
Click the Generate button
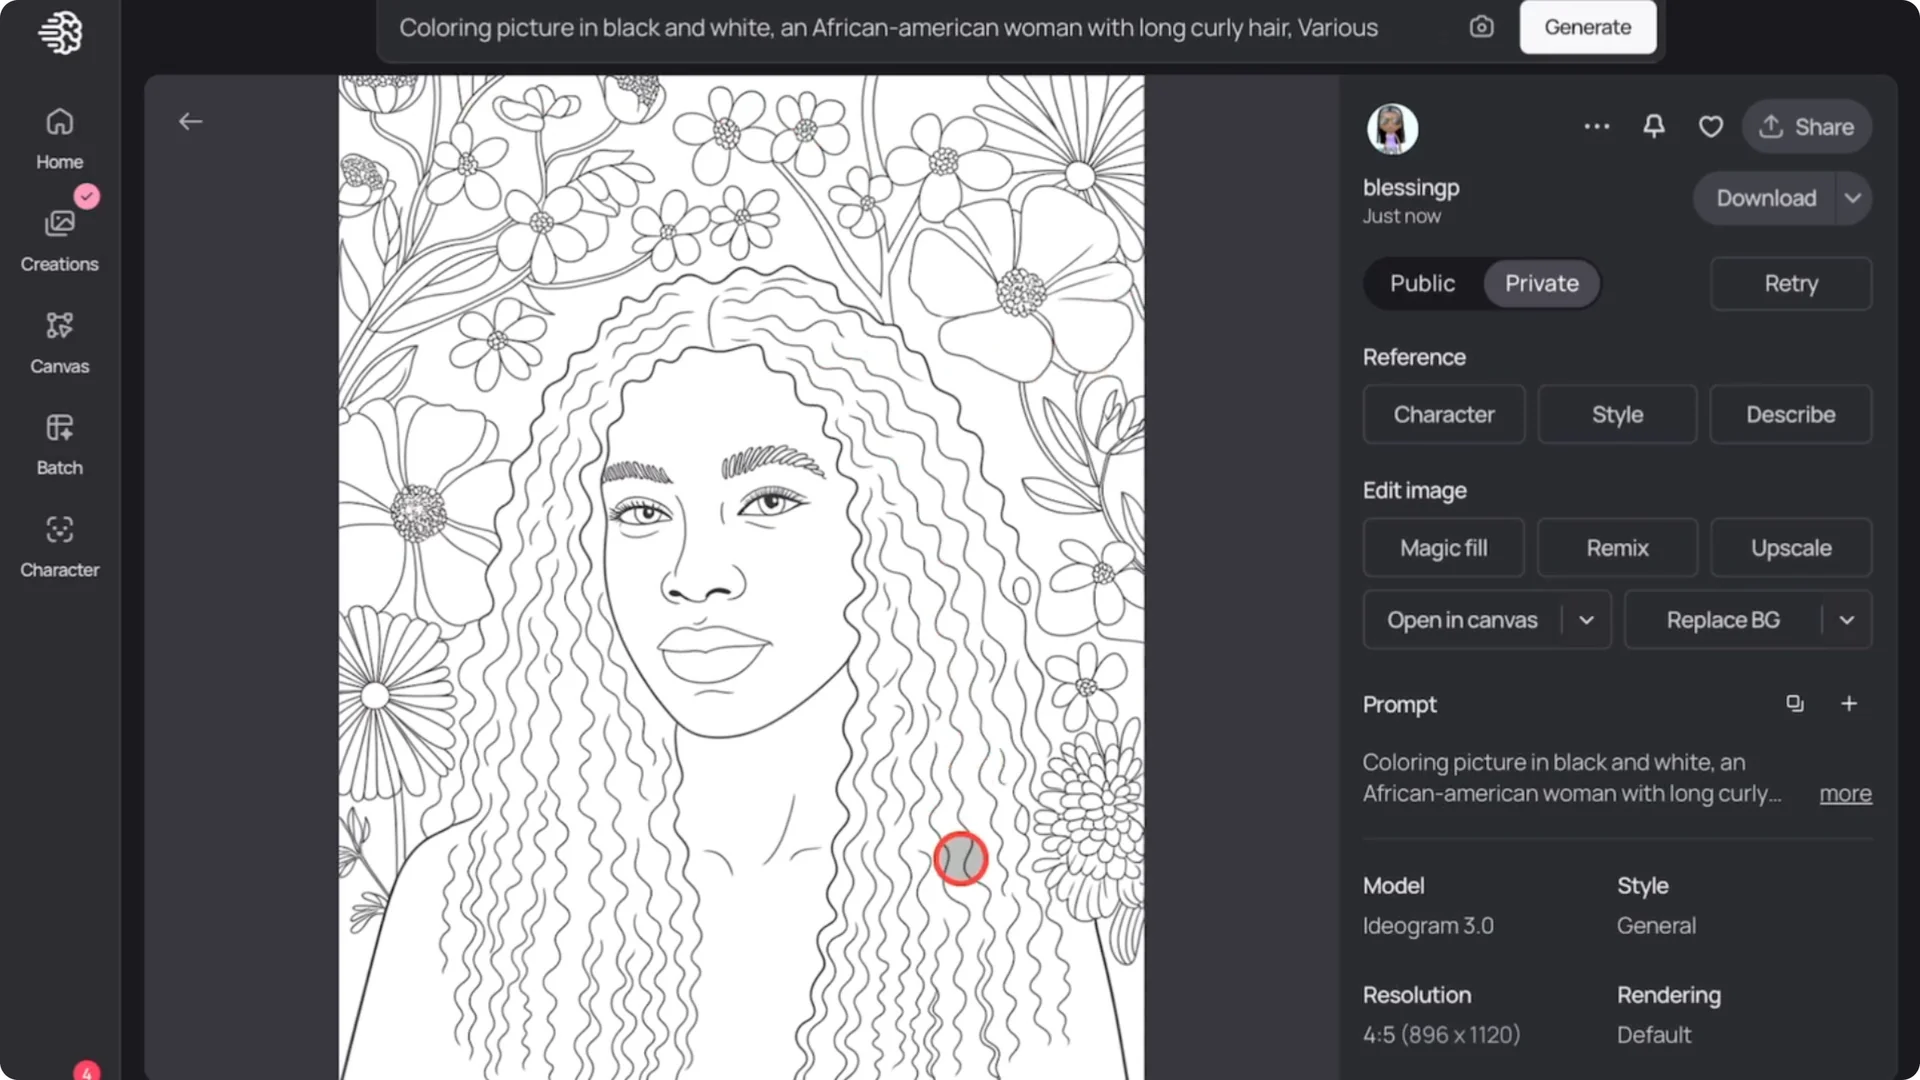point(1587,27)
